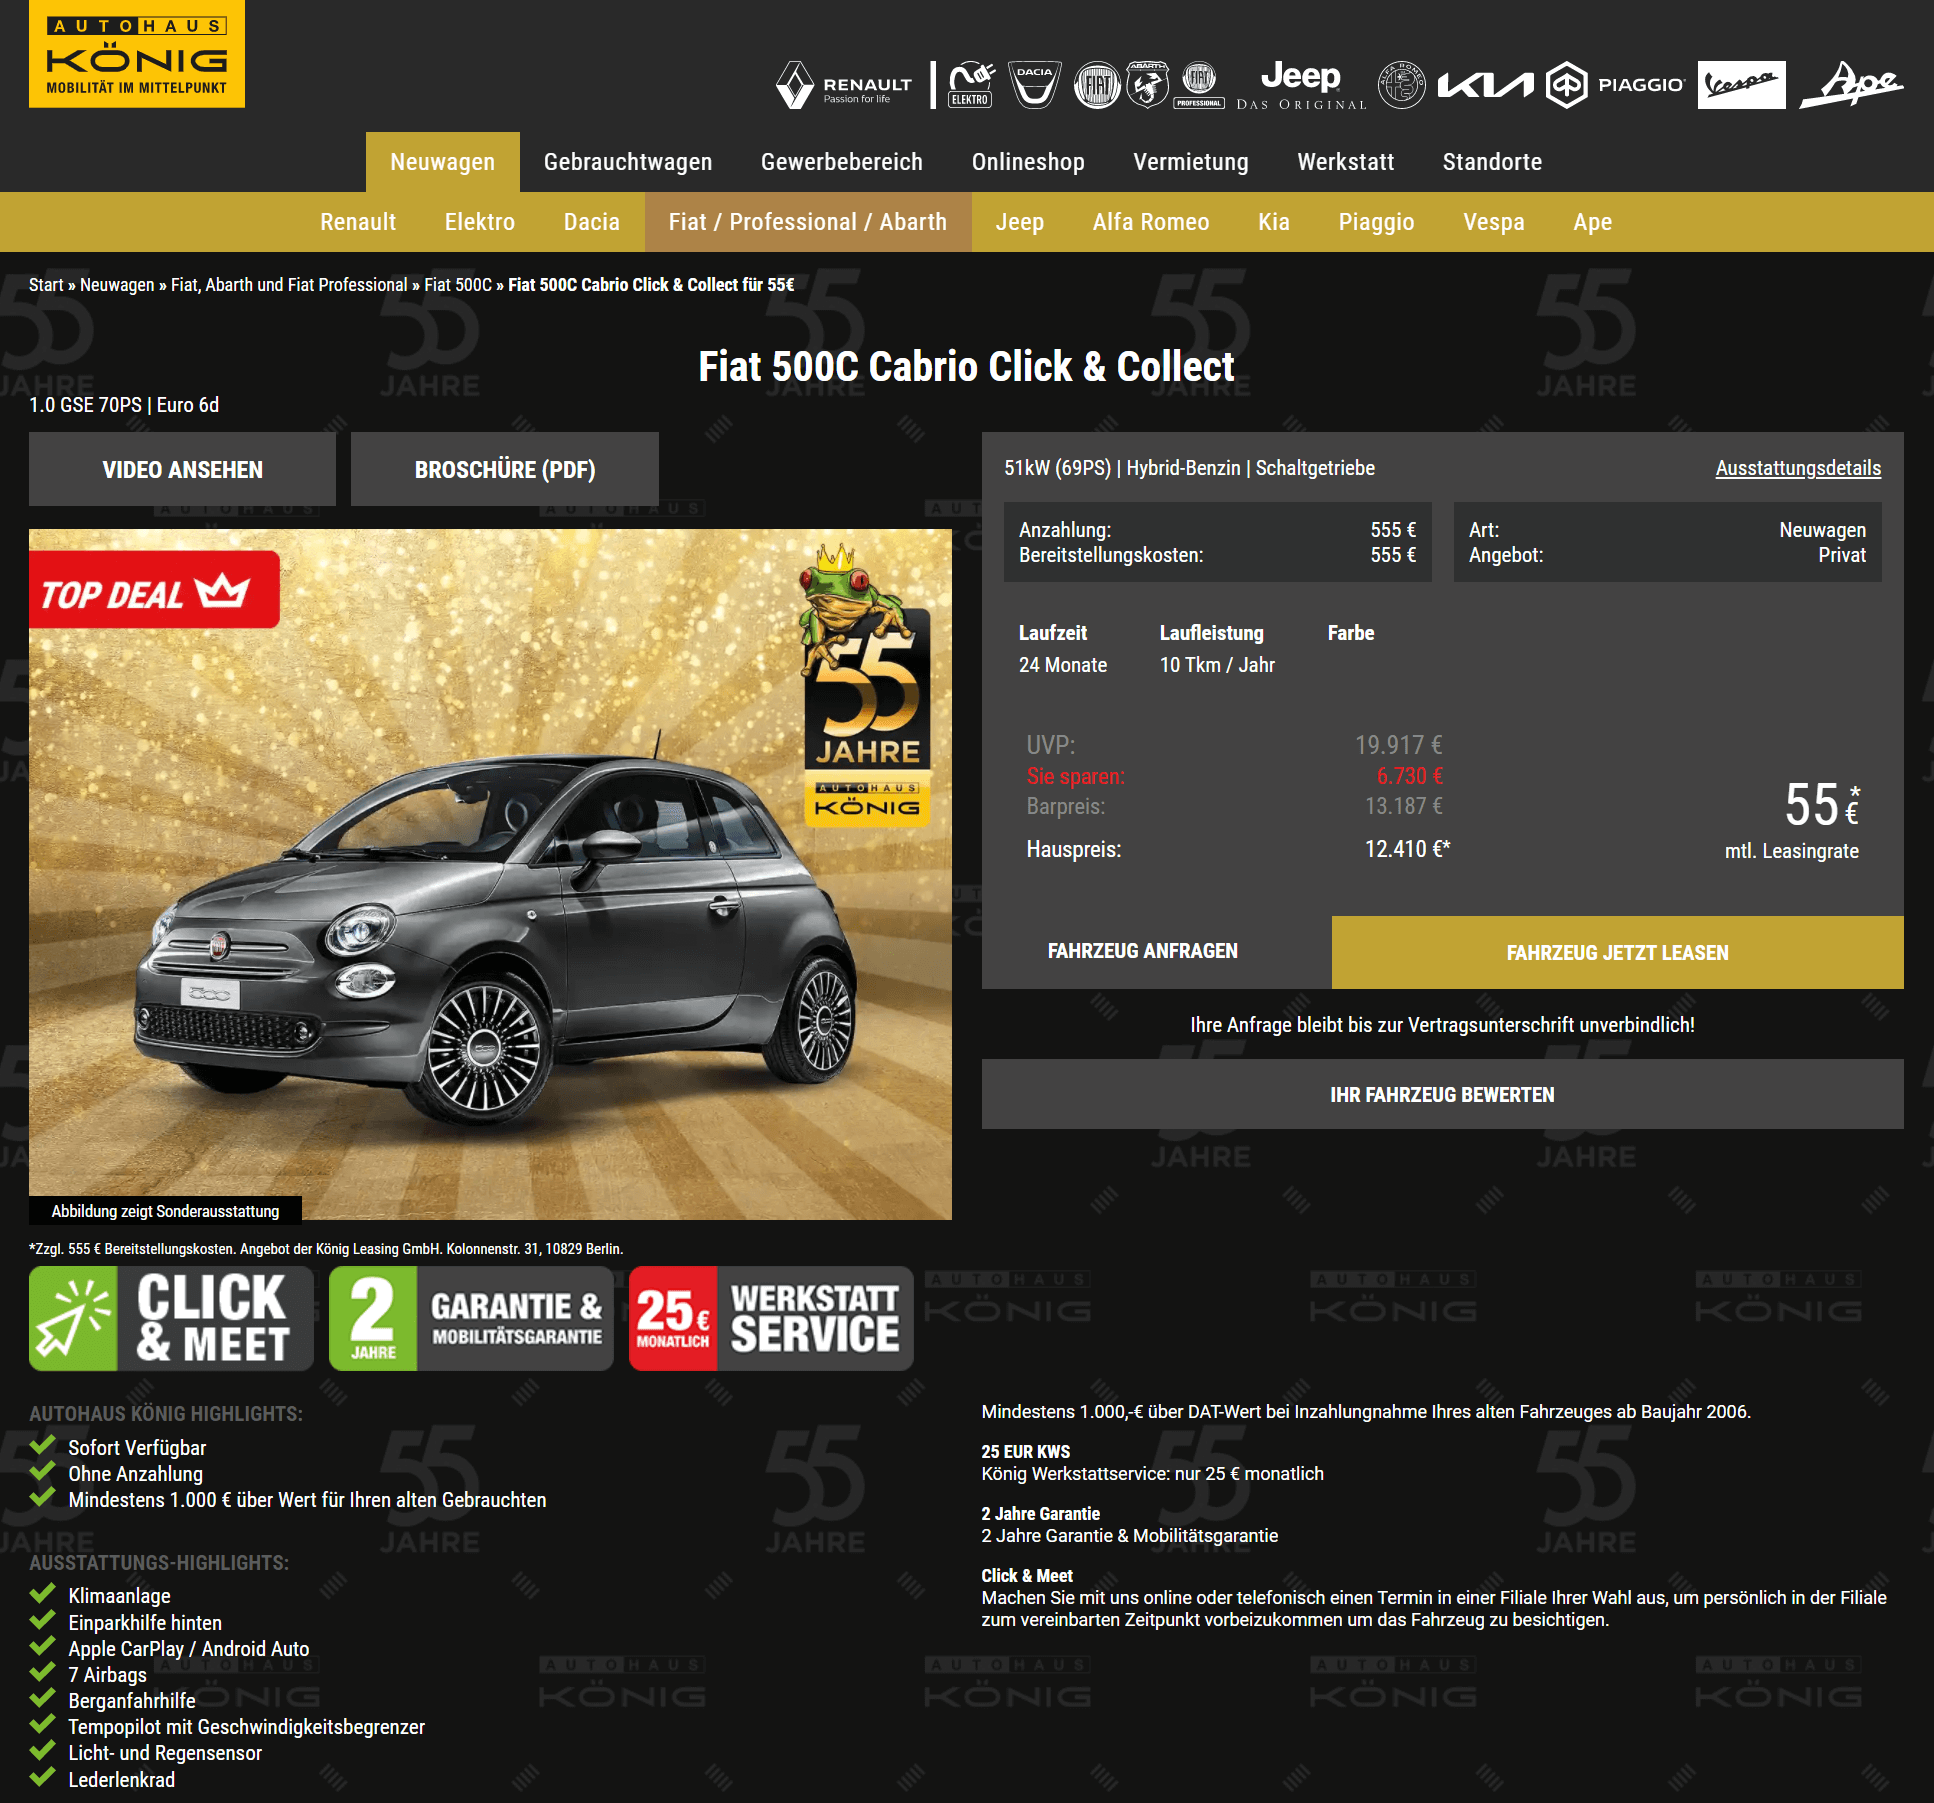Choose Dacia in the brand submenu
Screen dimensions: 1934x1803
point(592,222)
